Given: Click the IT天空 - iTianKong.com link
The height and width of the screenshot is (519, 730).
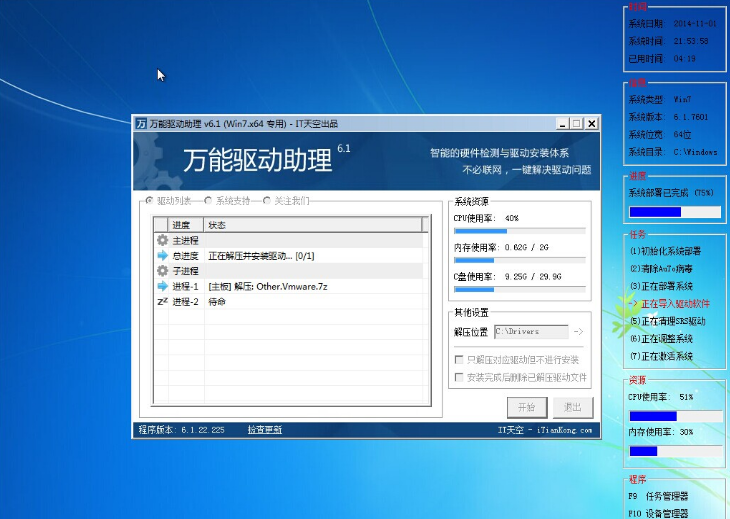Looking at the screenshot, I should [x=545, y=430].
